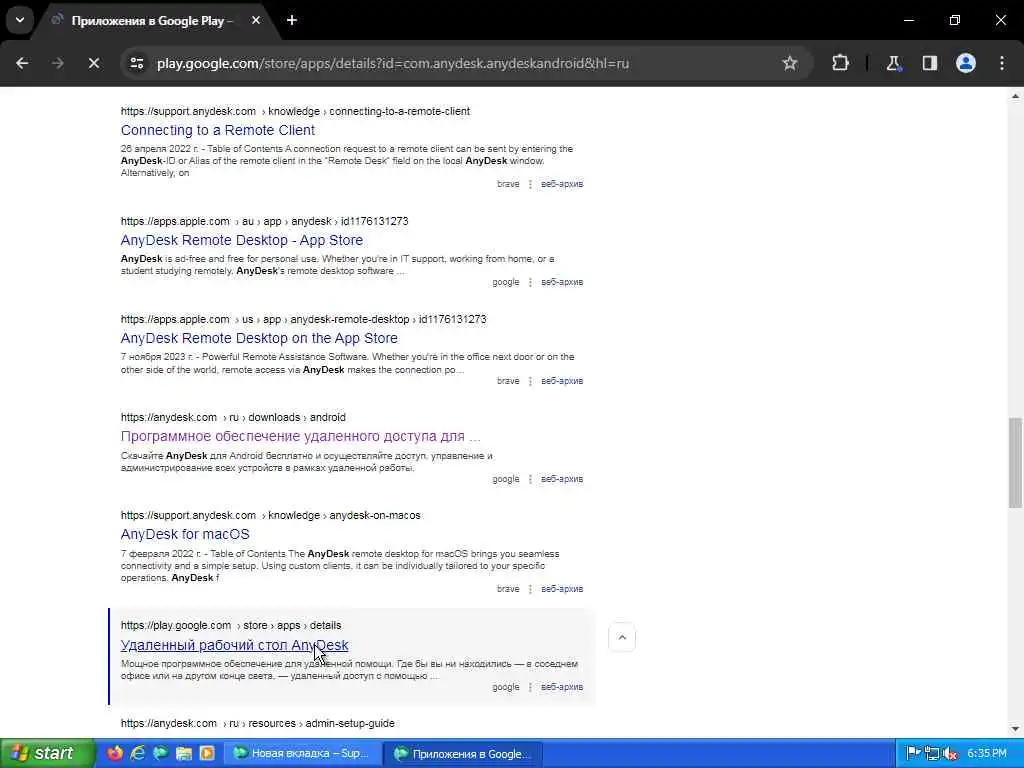This screenshot has width=1024, height=768.
Task: Click 'brave' under Connecting to Remote Client
Action: coord(508,184)
